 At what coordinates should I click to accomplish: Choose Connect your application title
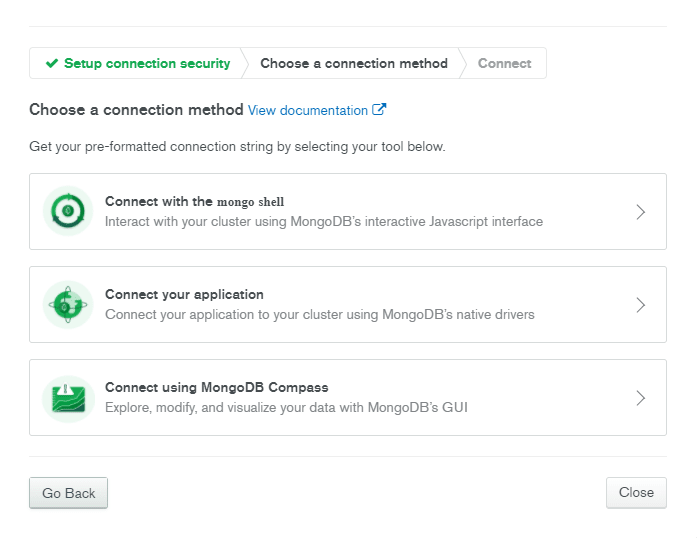[x=184, y=294]
